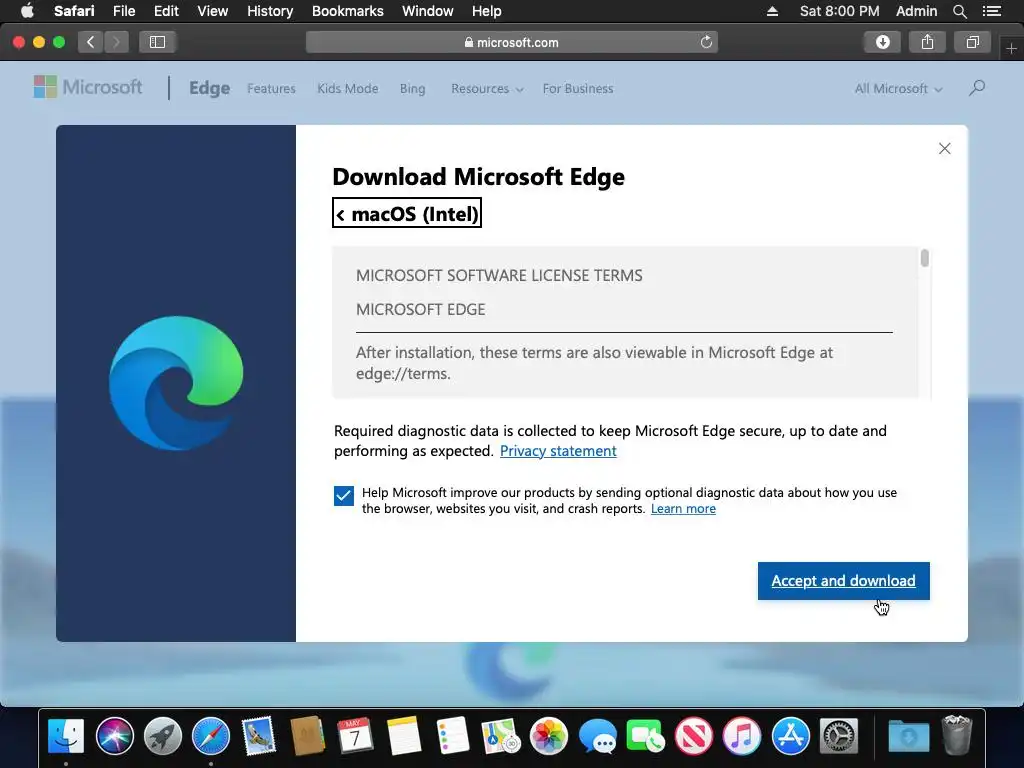Open Music icon in dock

(742, 735)
